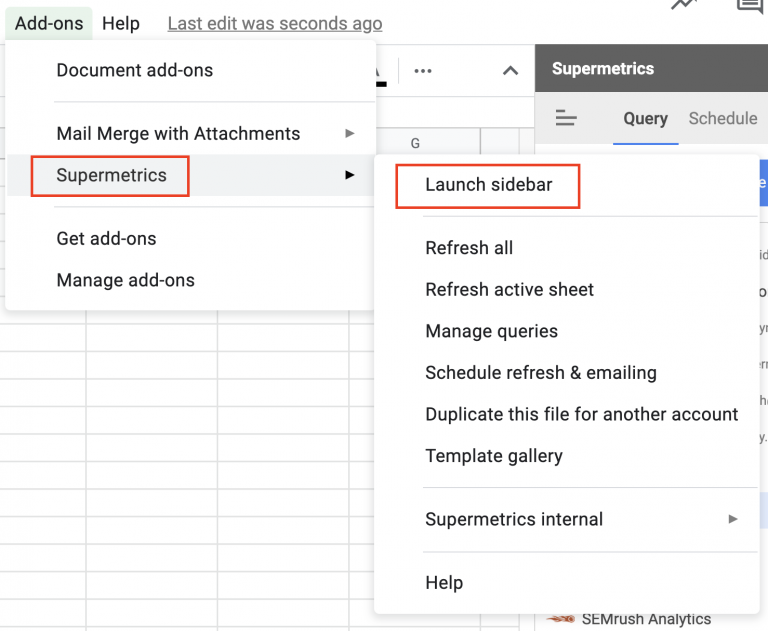Click the arrow next to Supermetrics menu item
The width and height of the screenshot is (768, 631).
[x=349, y=175]
